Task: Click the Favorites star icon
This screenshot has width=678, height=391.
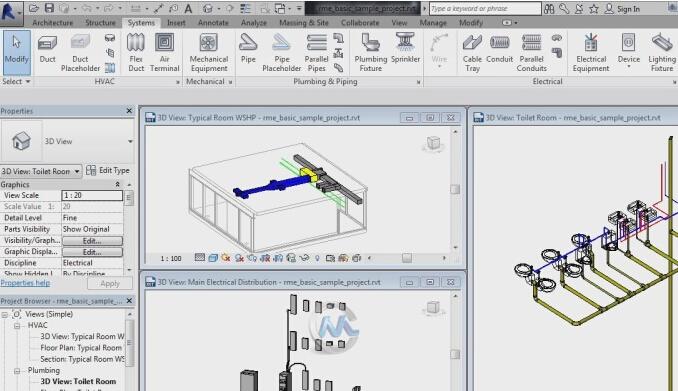Action: [x=594, y=8]
